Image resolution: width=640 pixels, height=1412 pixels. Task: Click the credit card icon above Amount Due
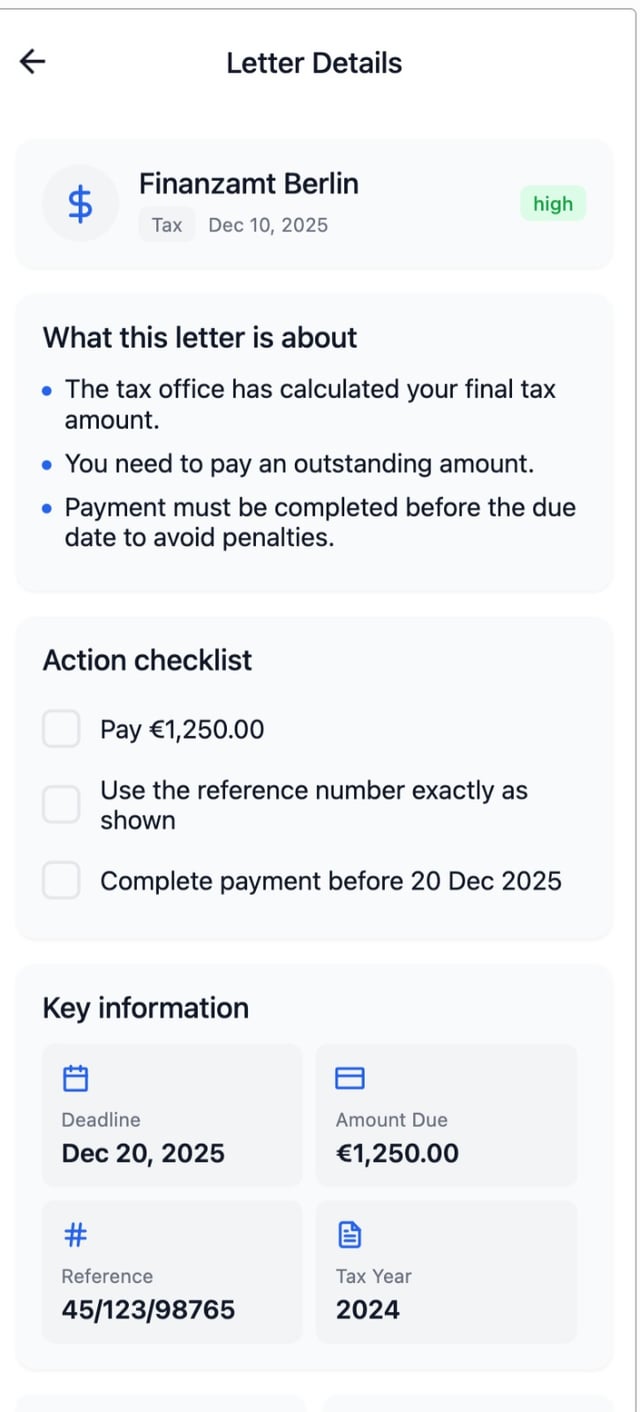coord(349,1078)
